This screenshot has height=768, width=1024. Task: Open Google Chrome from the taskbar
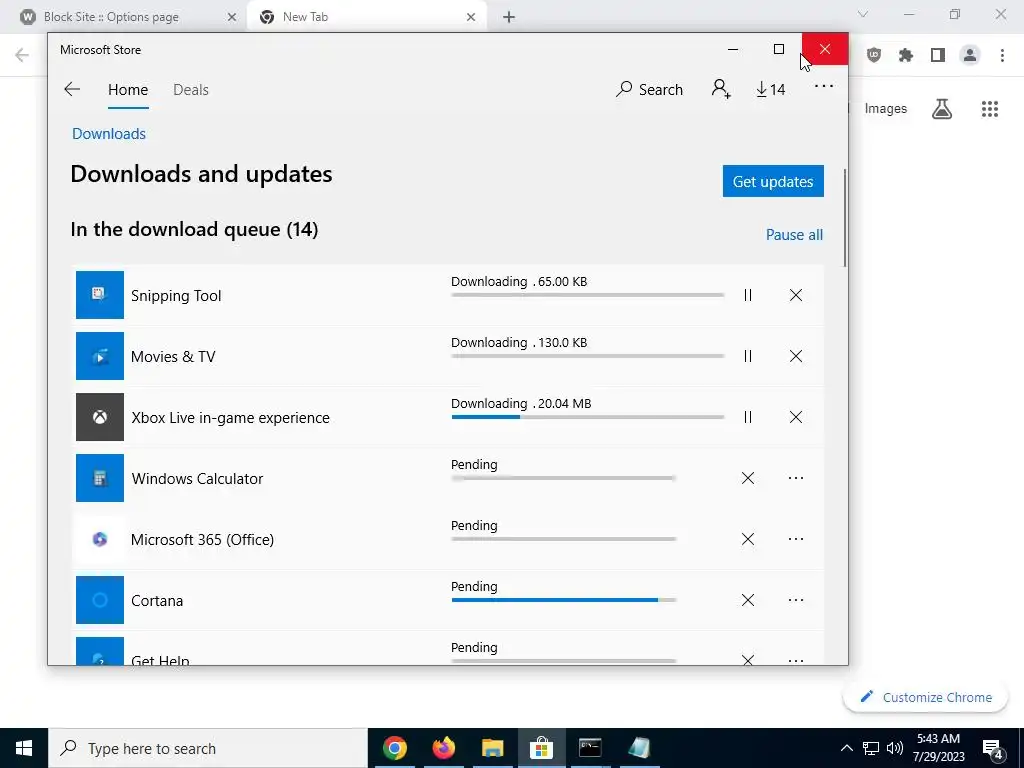394,748
